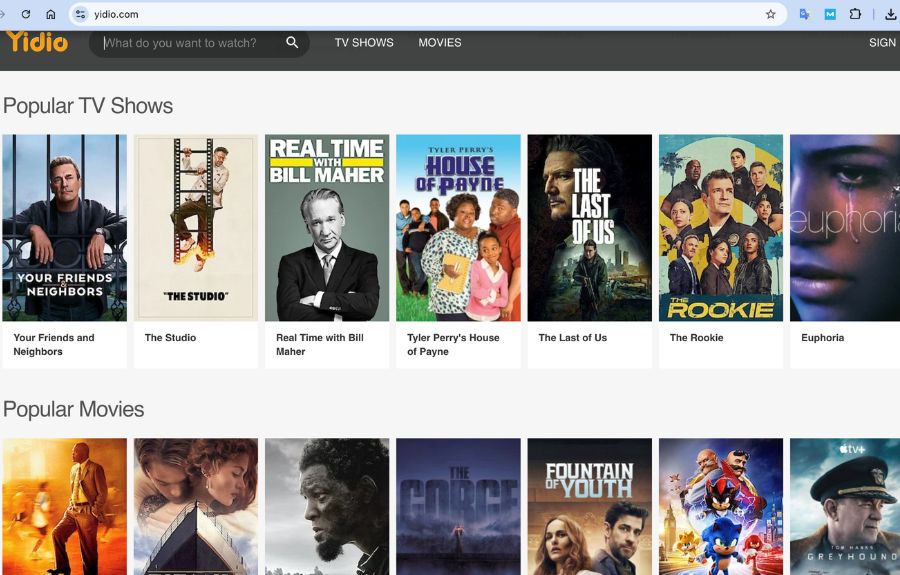This screenshot has height=575, width=900.
Task: Open the Google Translate extension icon
Action: point(804,14)
